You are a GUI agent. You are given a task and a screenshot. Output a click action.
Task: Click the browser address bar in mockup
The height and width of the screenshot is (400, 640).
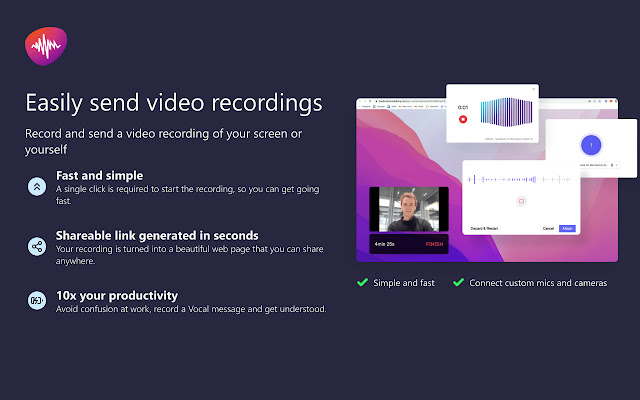click(x=412, y=101)
